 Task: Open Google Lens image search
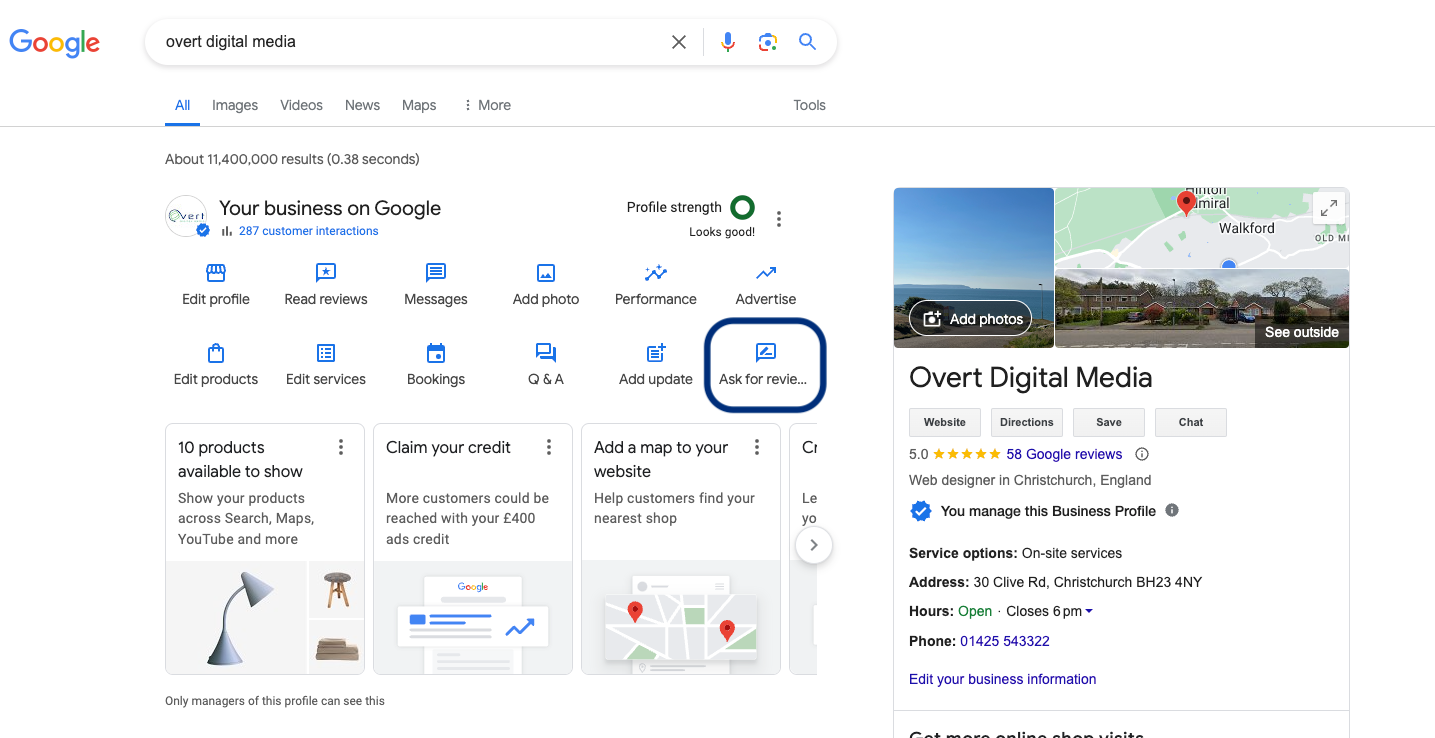click(768, 42)
